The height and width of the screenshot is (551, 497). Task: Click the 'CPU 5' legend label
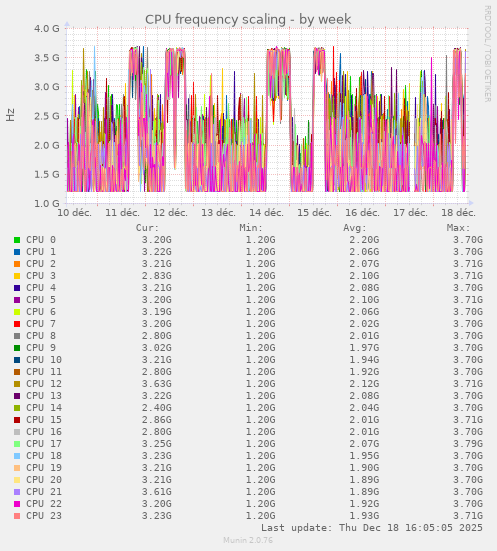pos(41,300)
